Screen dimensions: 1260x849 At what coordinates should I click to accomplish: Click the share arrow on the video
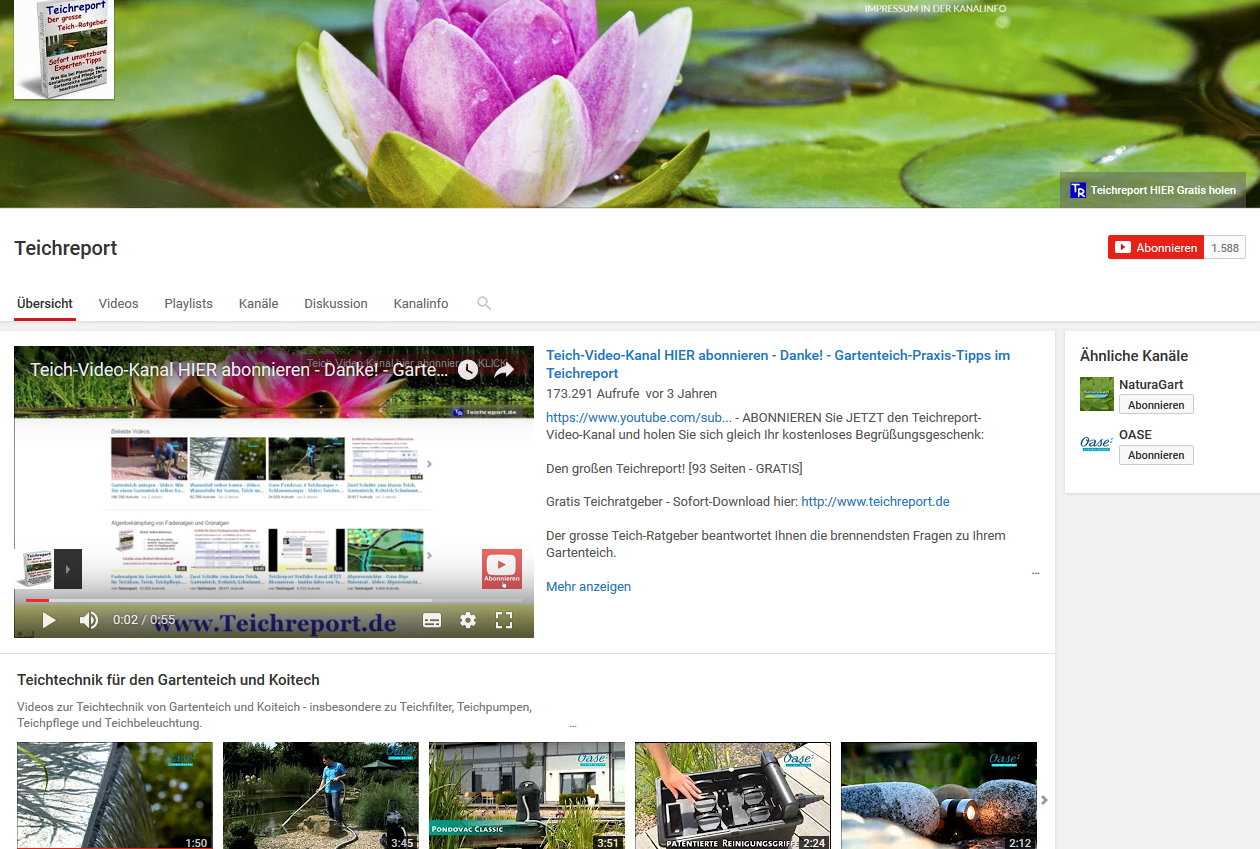pyautogui.click(x=504, y=370)
